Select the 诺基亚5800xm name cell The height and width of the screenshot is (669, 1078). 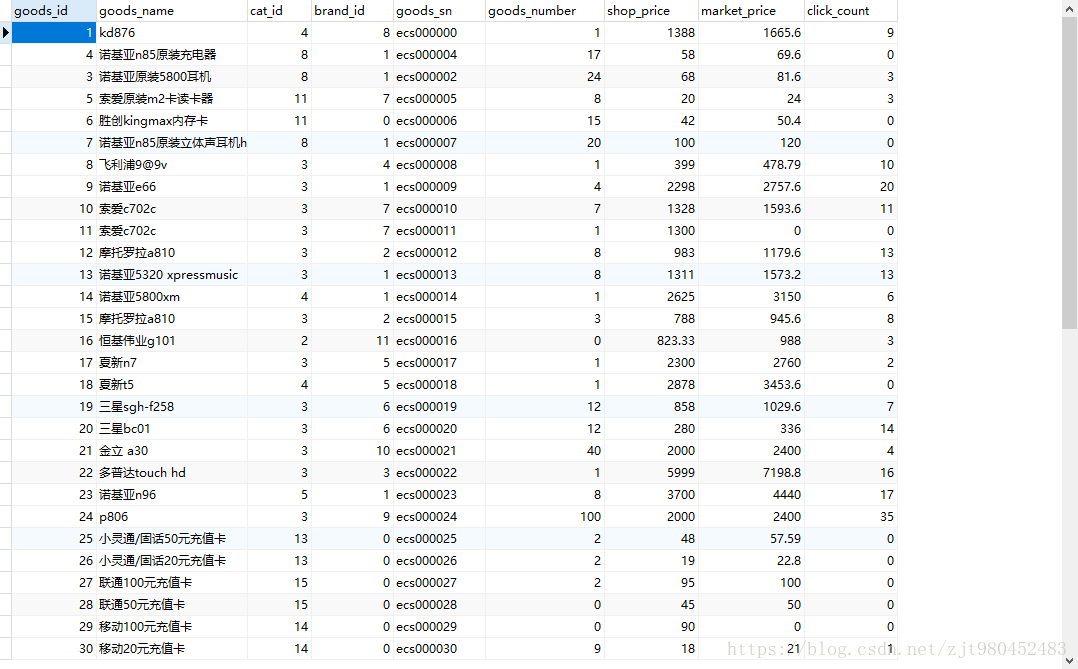172,296
